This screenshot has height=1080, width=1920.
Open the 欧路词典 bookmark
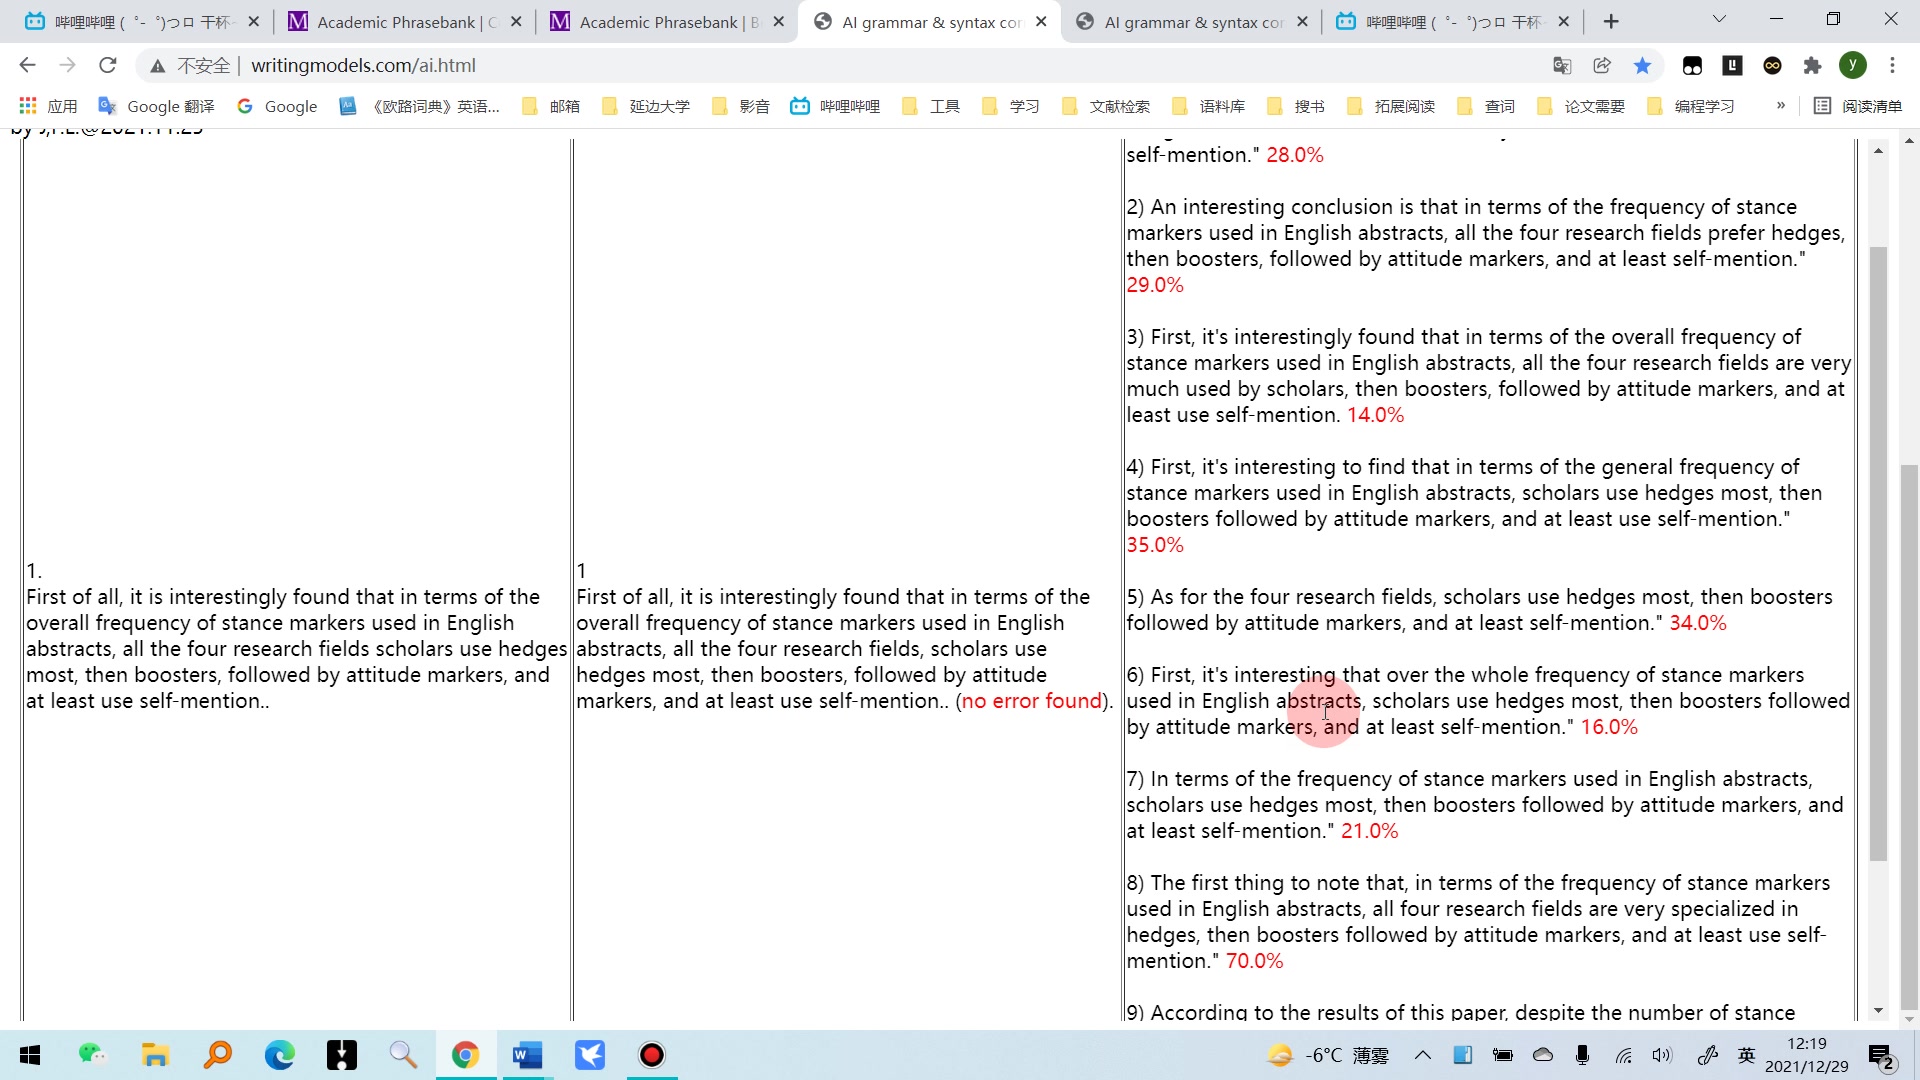[419, 106]
